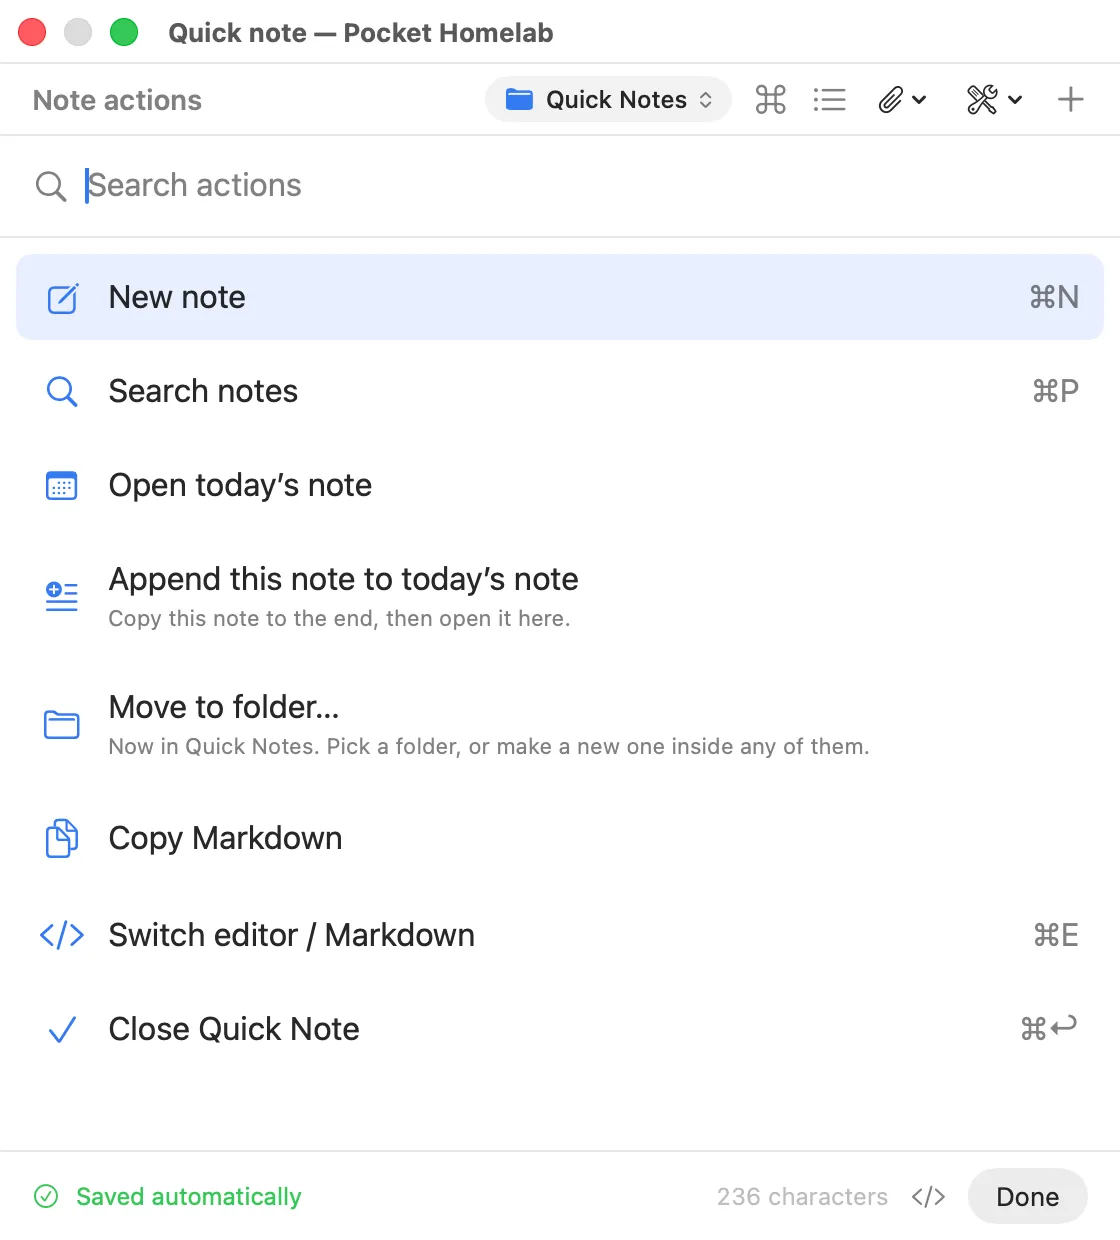Click the window title Quick note — Pocket Homelab
1120x1240 pixels.
(360, 33)
